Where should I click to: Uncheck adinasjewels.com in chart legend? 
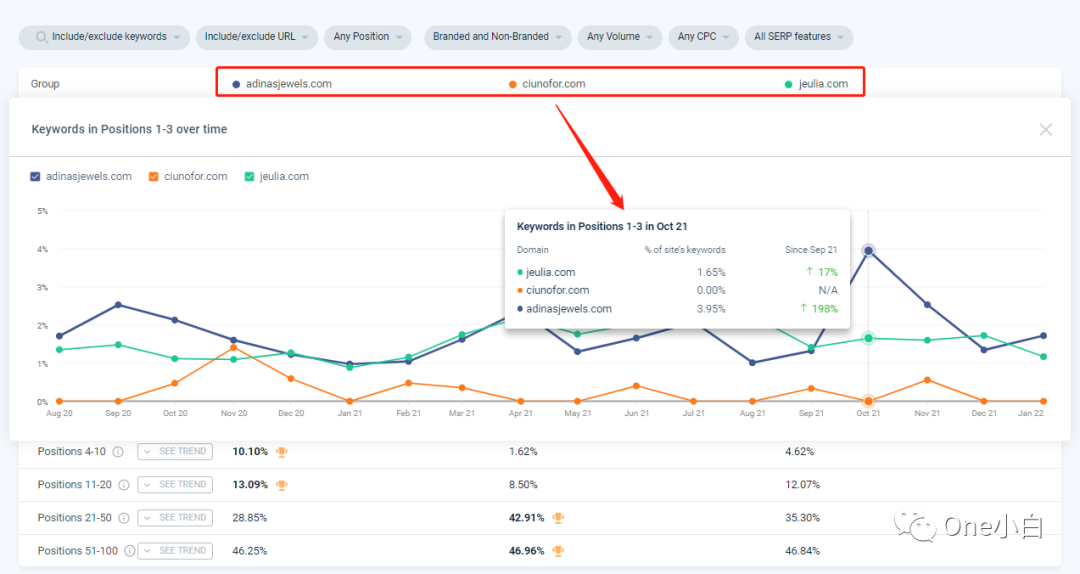tap(35, 176)
